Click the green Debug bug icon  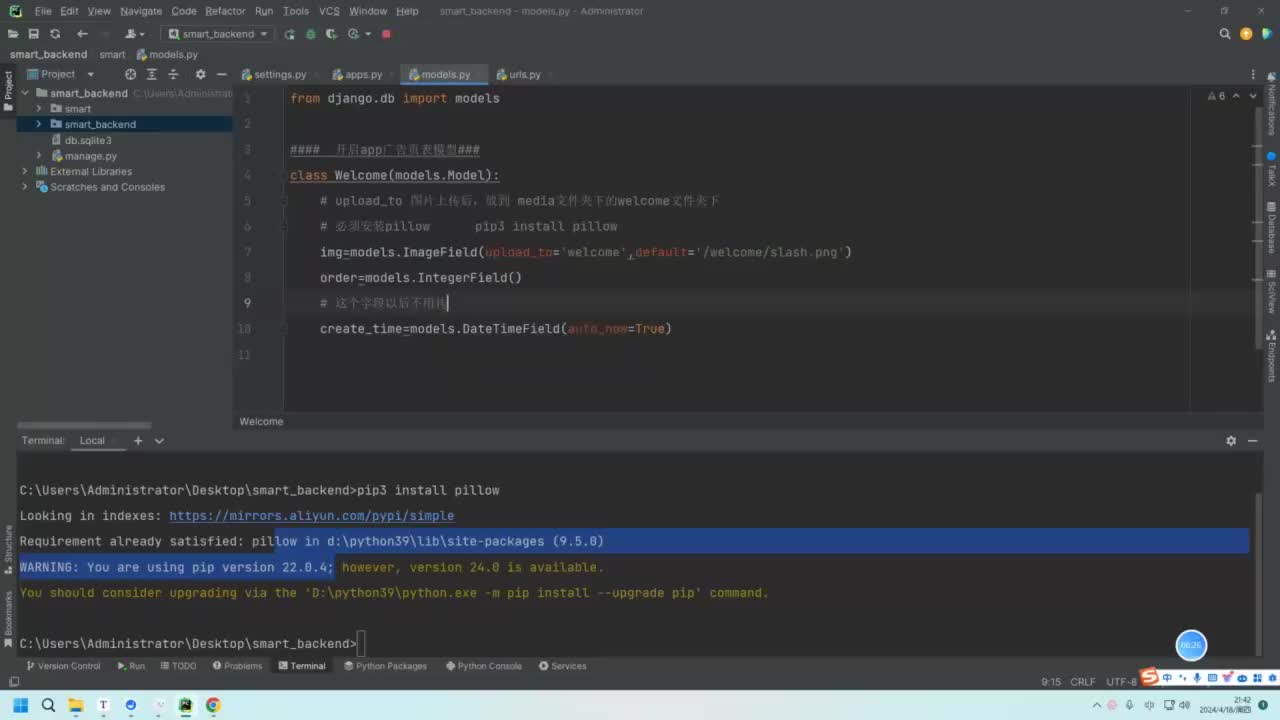pyautogui.click(x=310, y=34)
